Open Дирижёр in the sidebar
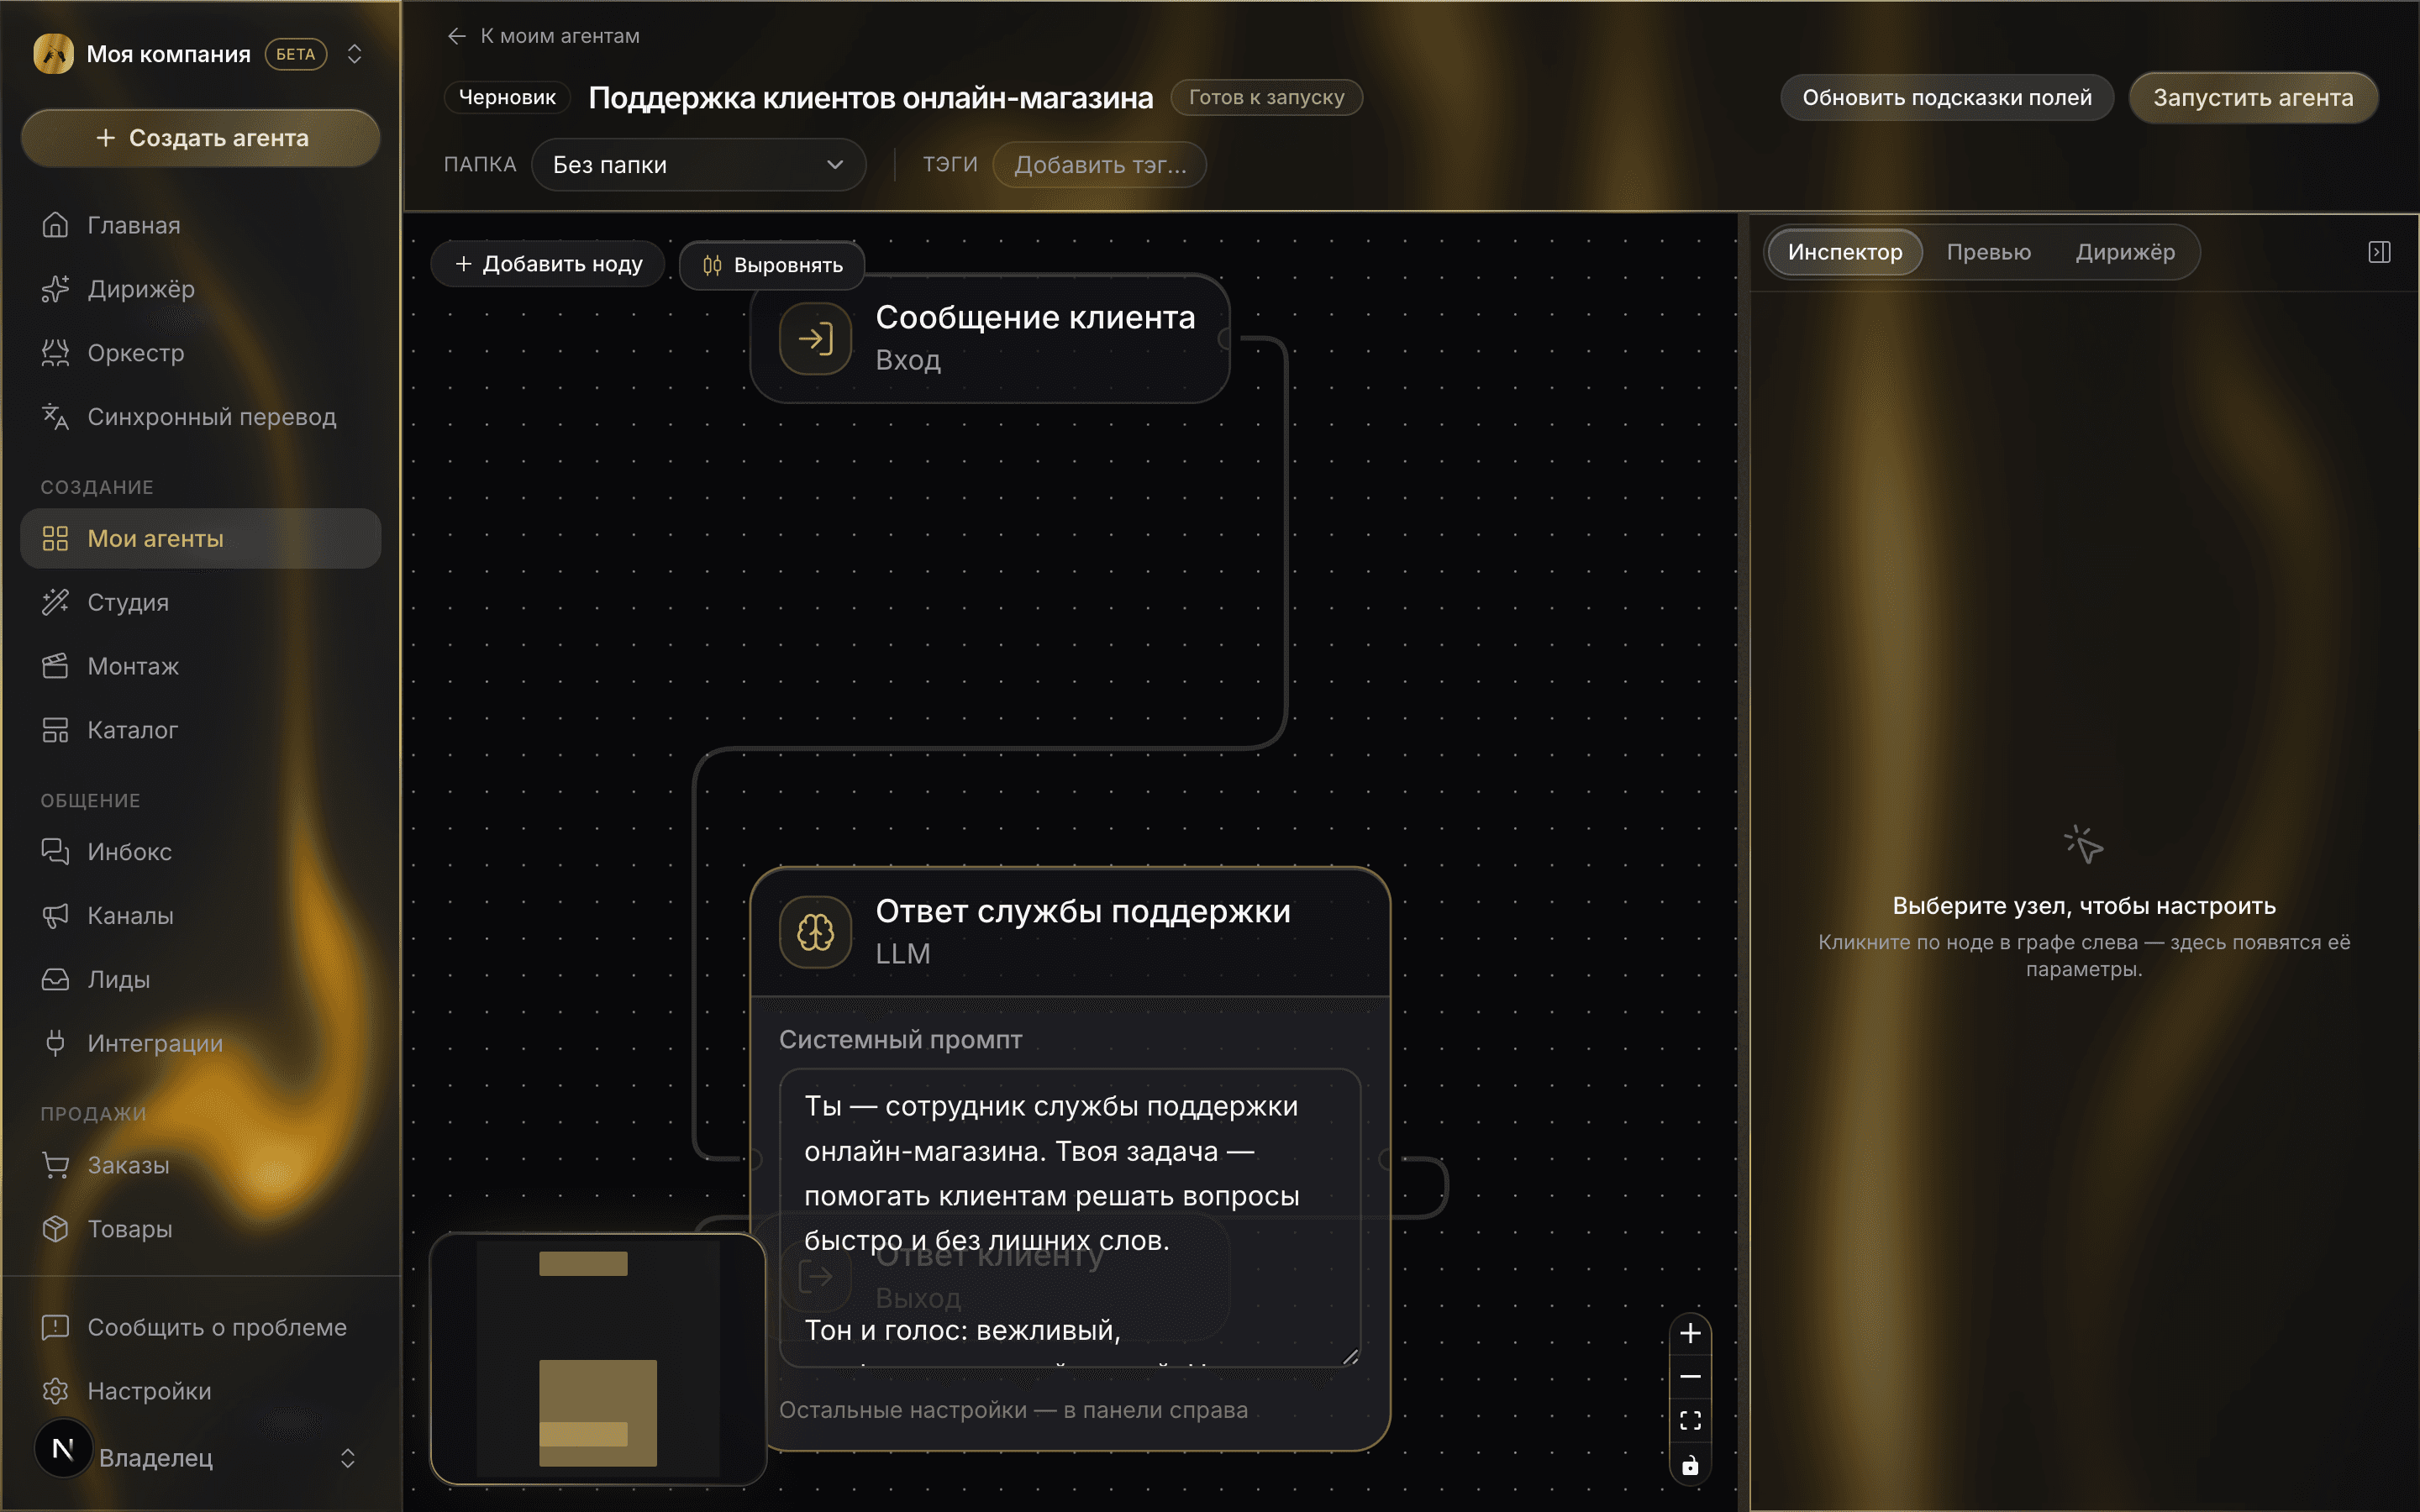The height and width of the screenshot is (1512, 2420). (x=200, y=289)
